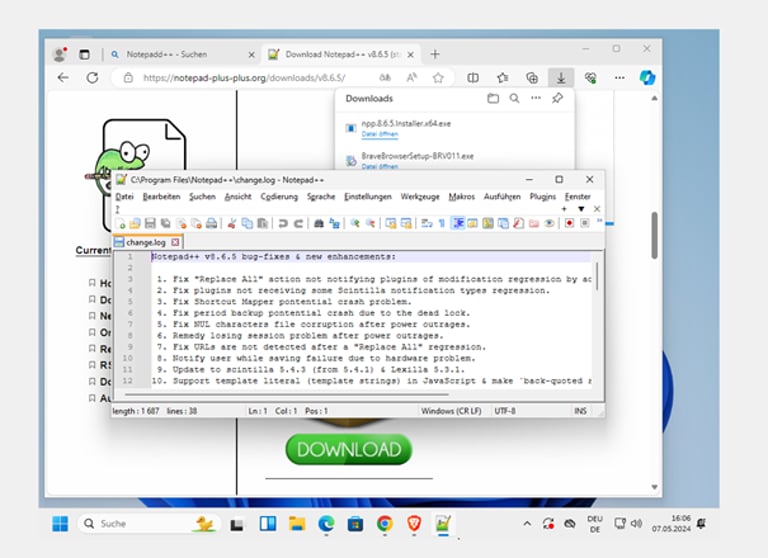Click the Copilot icon in Edge

click(647, 77)
